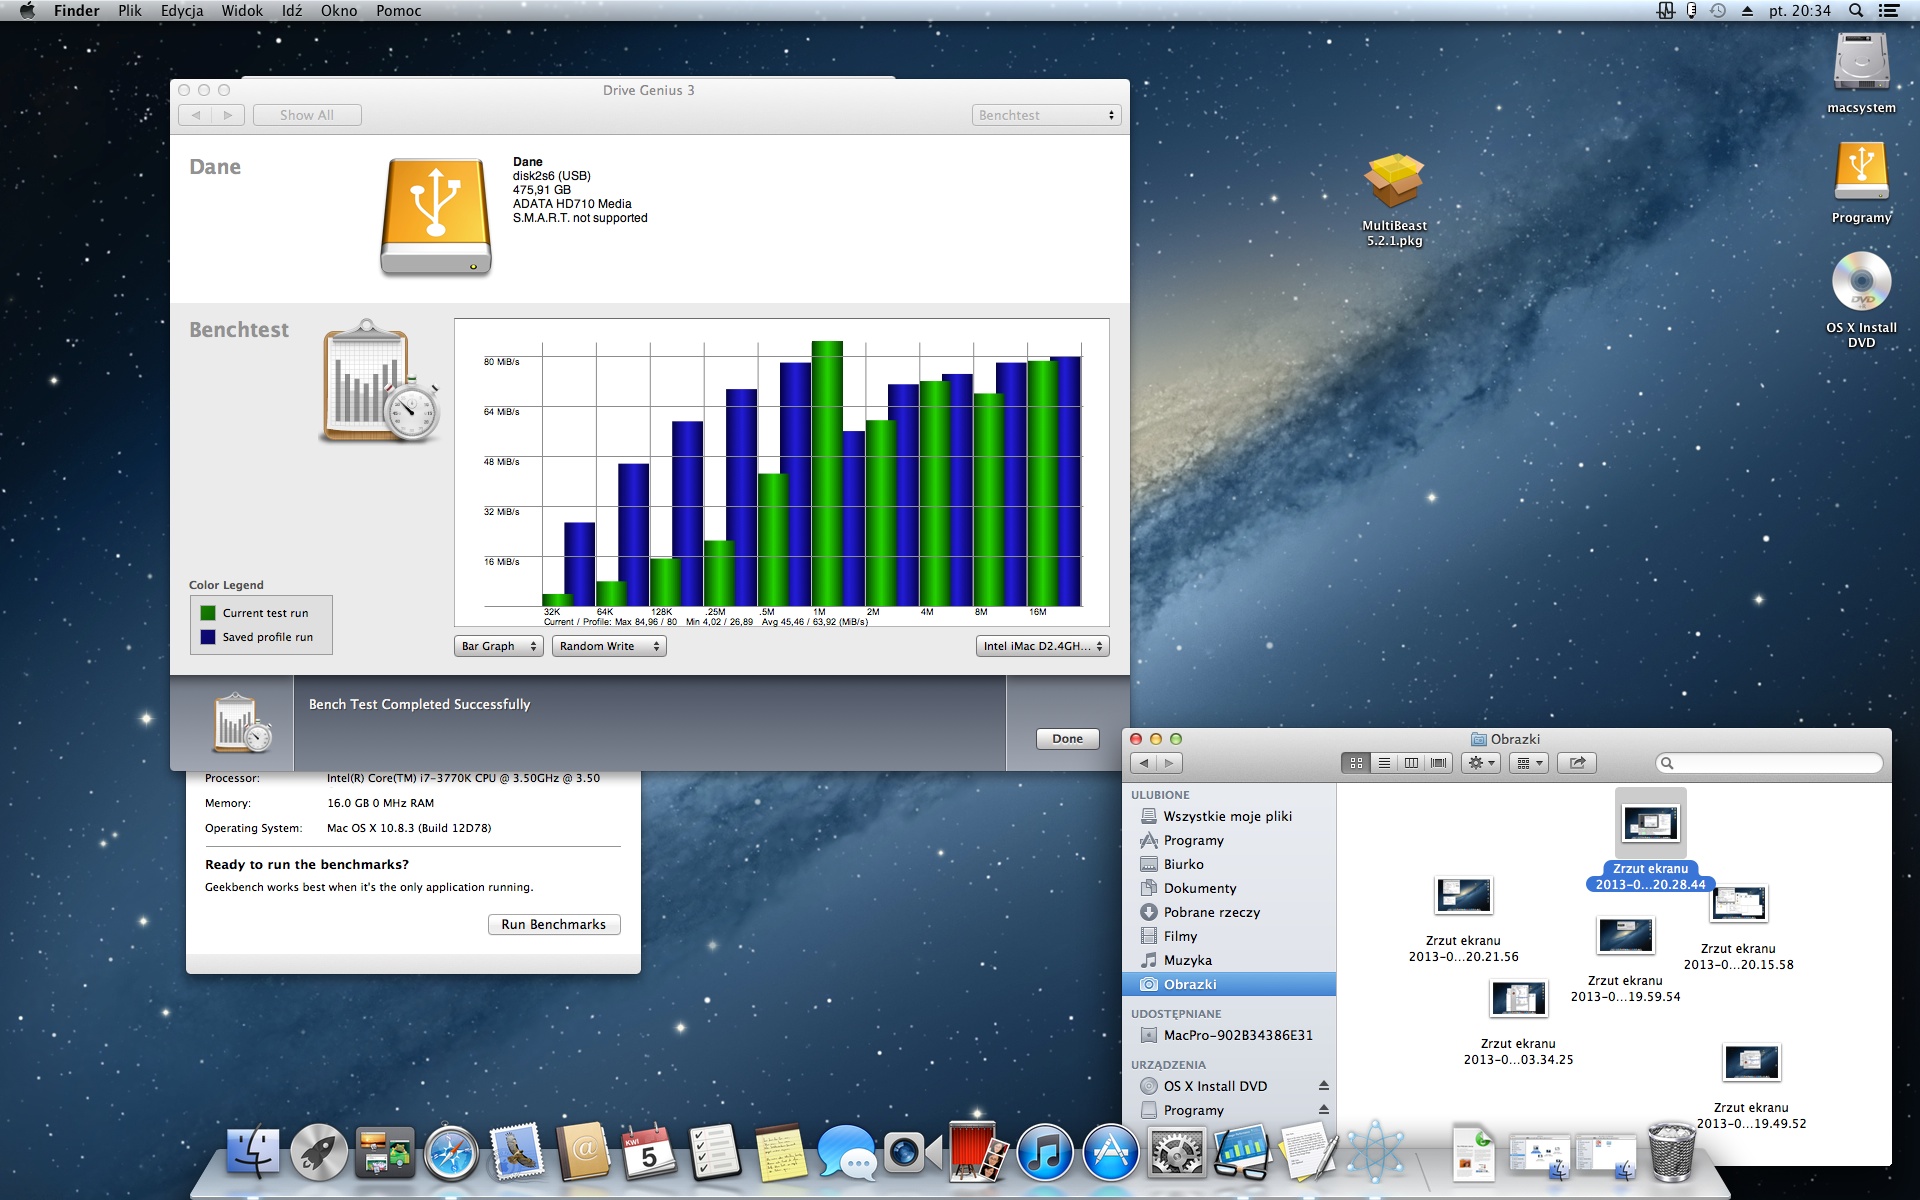Open the Plik menu

(130, 11)
